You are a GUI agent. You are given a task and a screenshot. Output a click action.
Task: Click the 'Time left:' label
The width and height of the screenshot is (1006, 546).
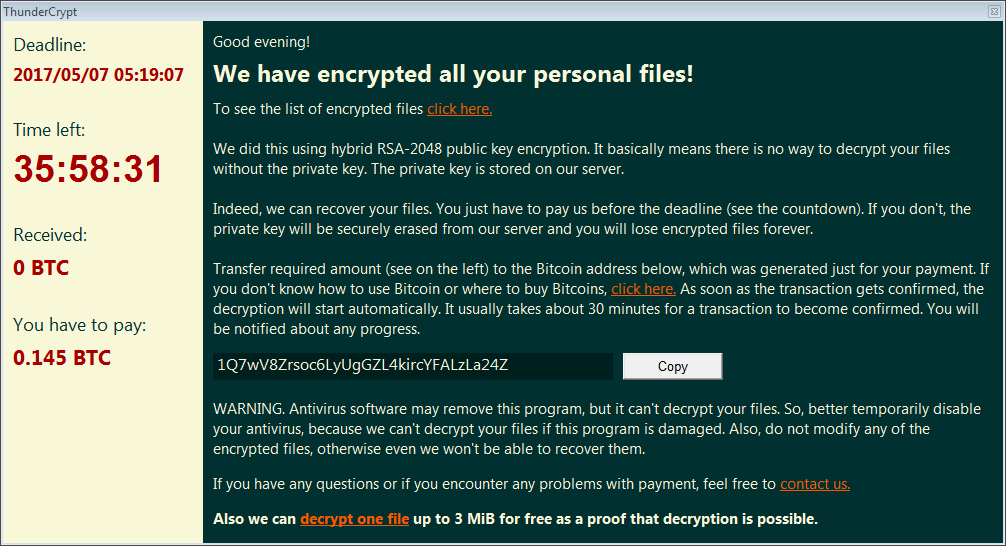pyautogui.click(x=49, y=130)
